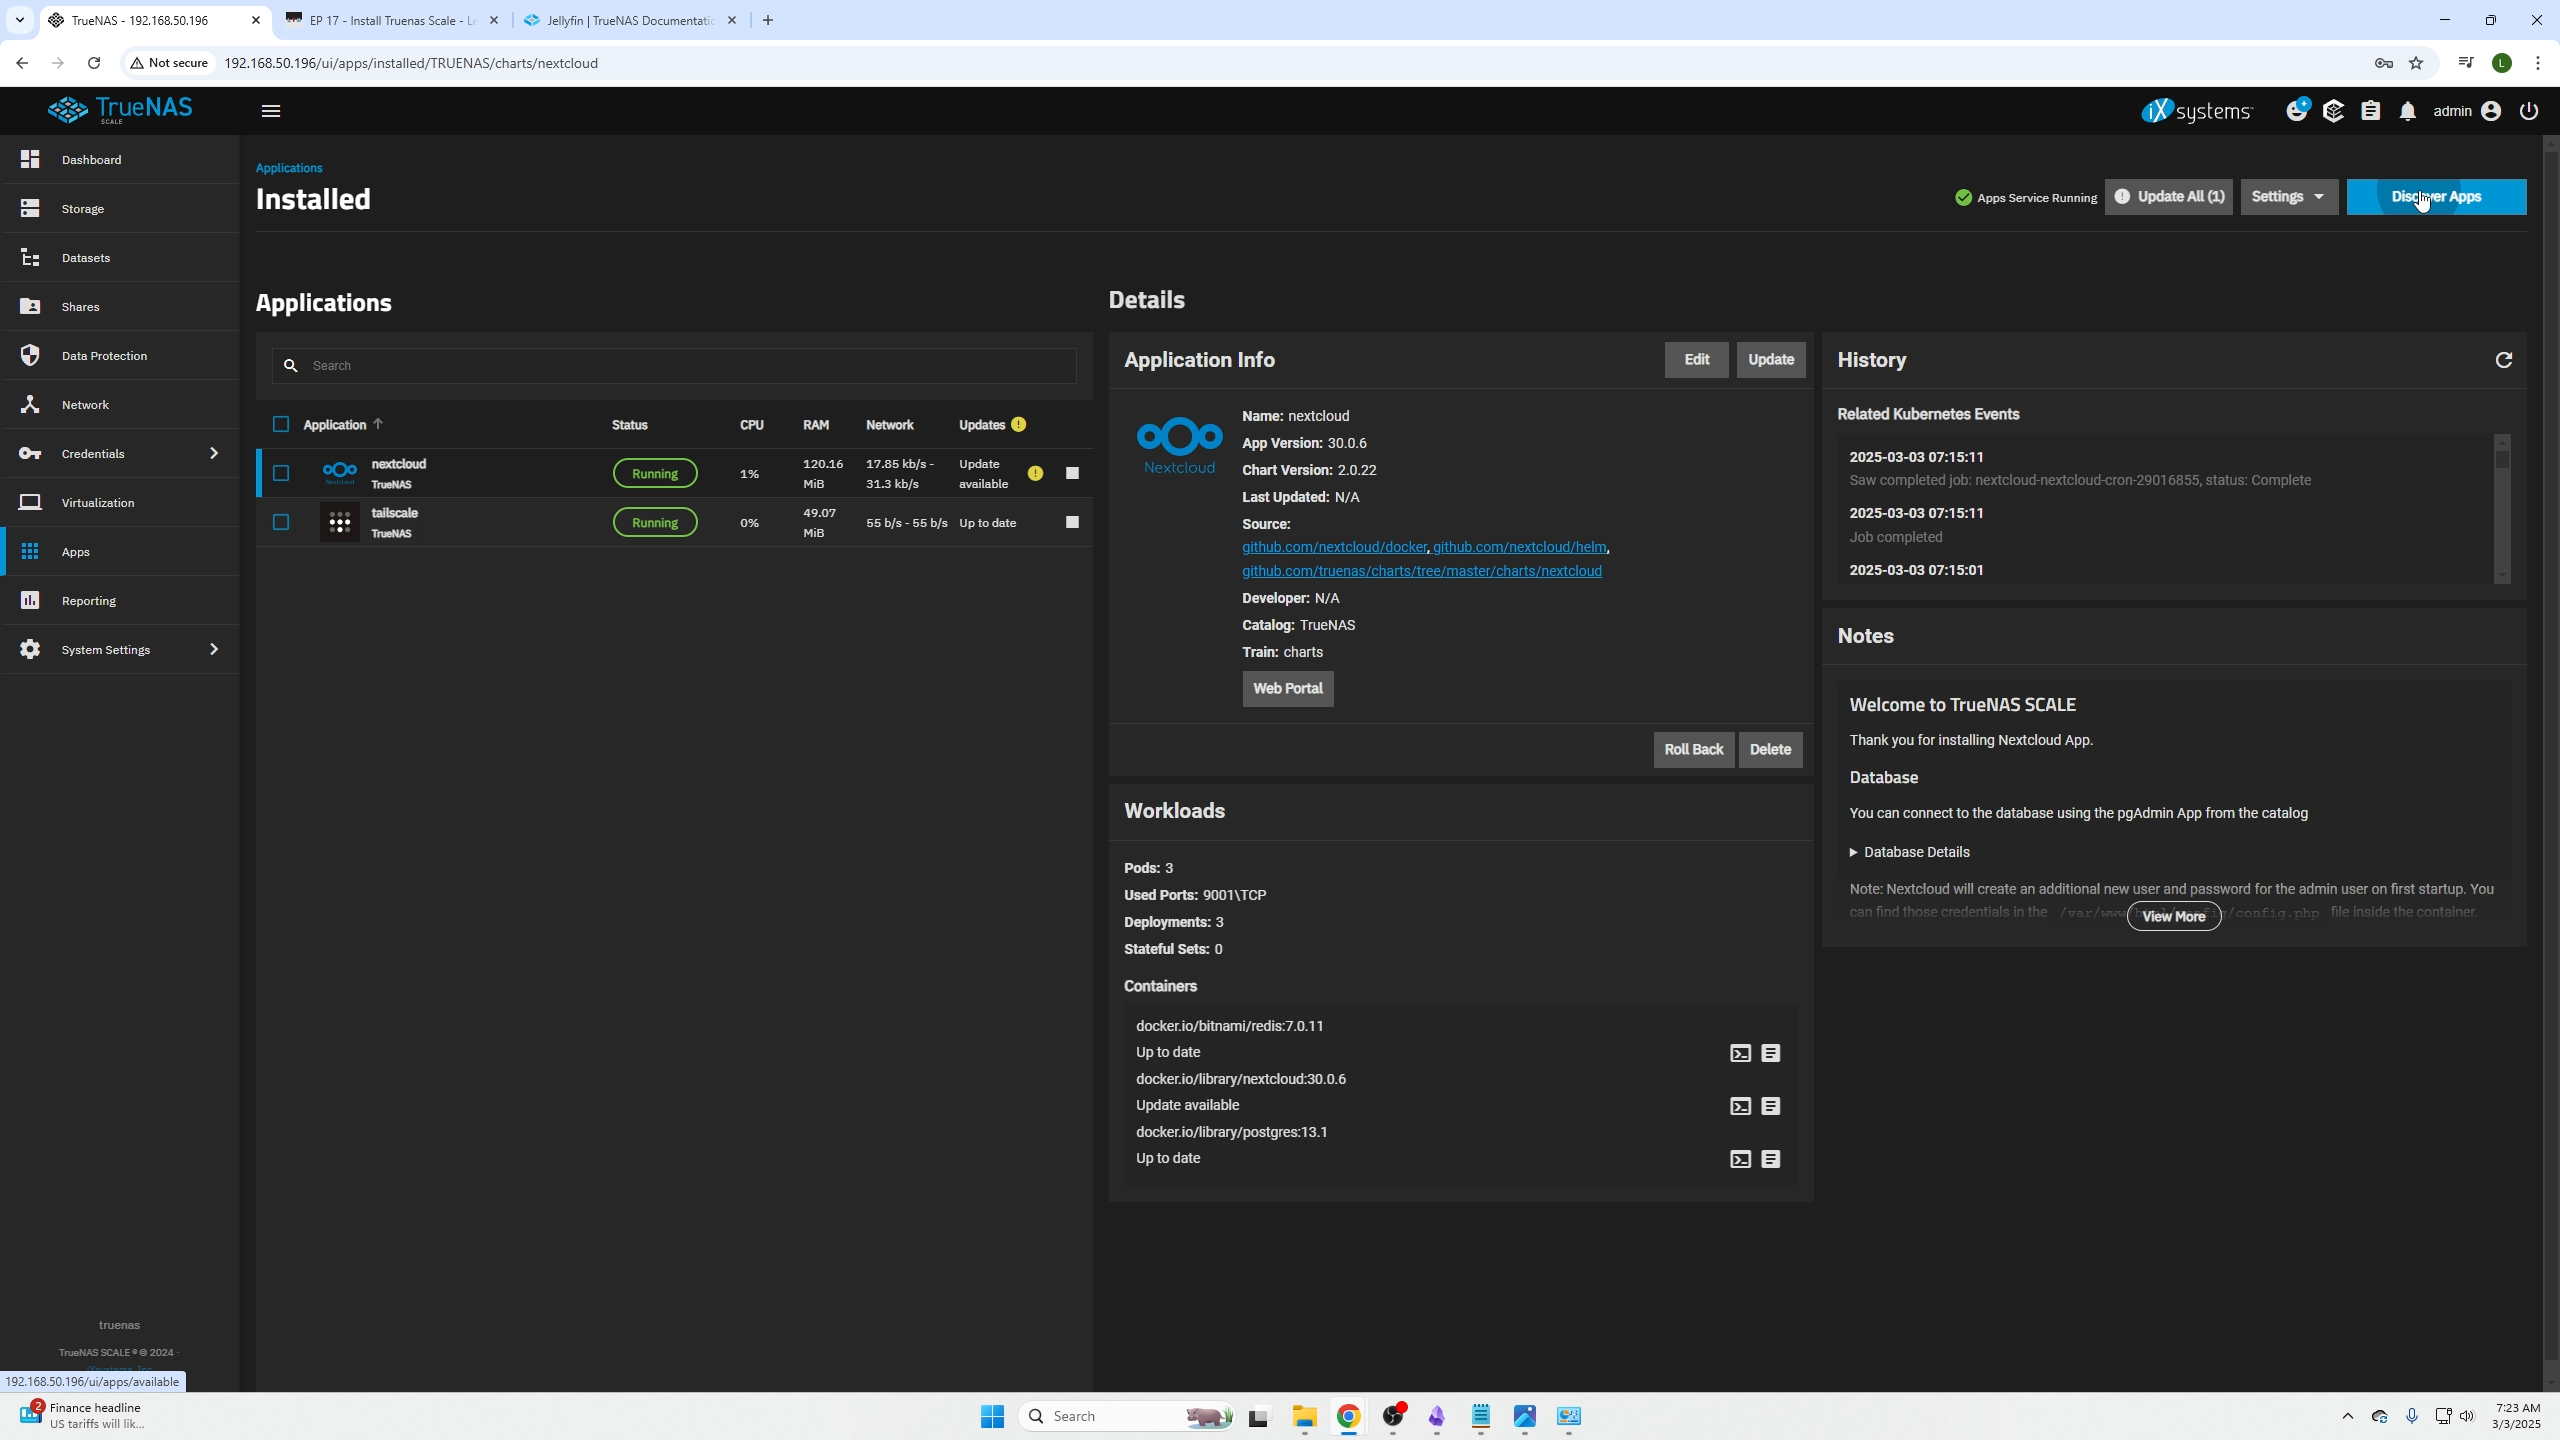The width and height of the screenshot is (2560, 1440).
Task: View logs for the postgres container
Action: pos(1770,1159)
